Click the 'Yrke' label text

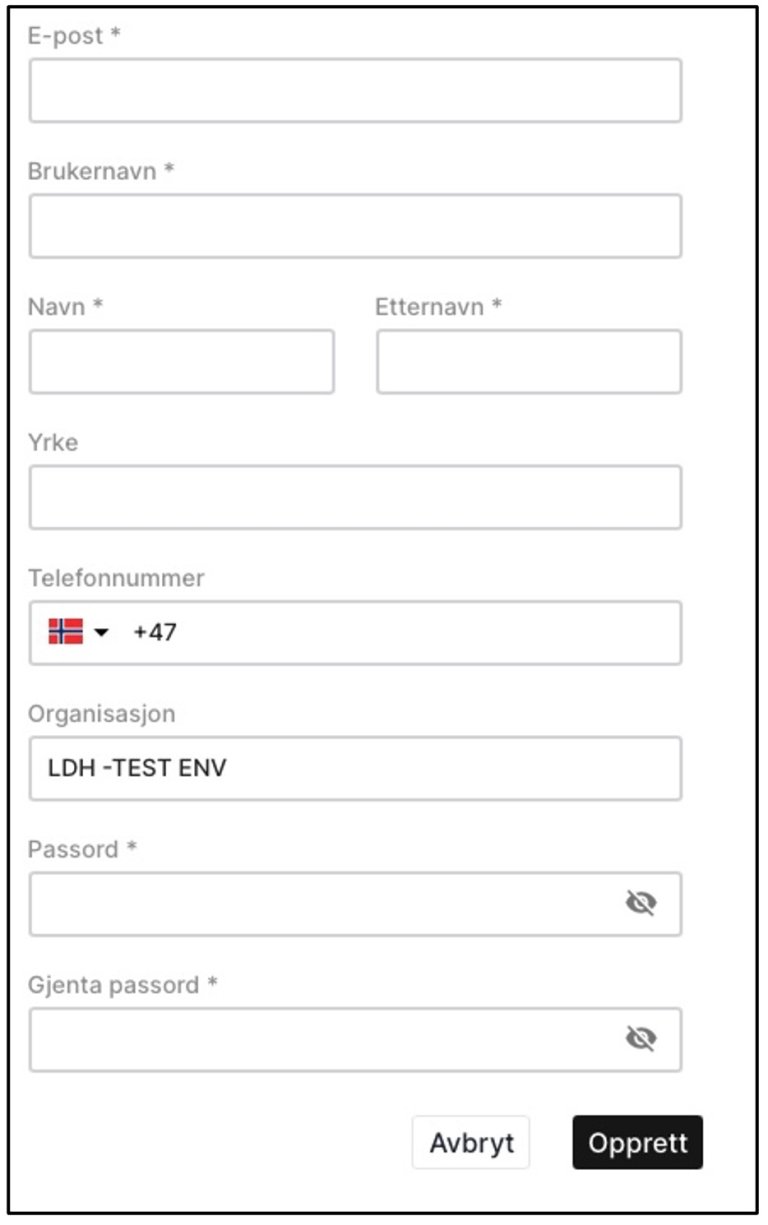point(53,442)
